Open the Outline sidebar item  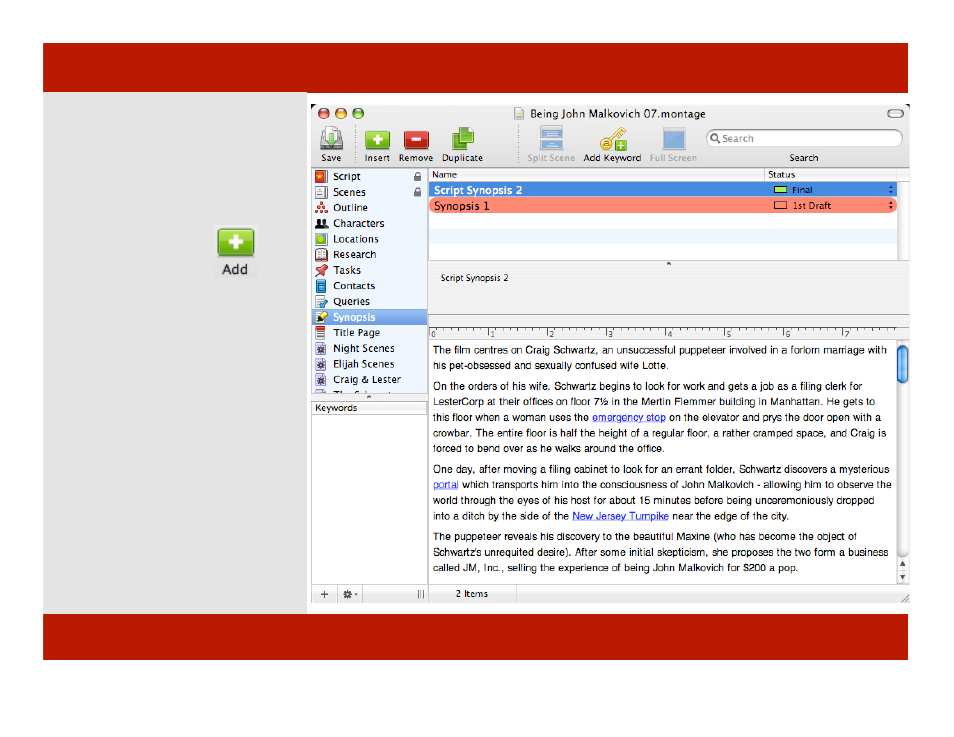coord(368,208)
